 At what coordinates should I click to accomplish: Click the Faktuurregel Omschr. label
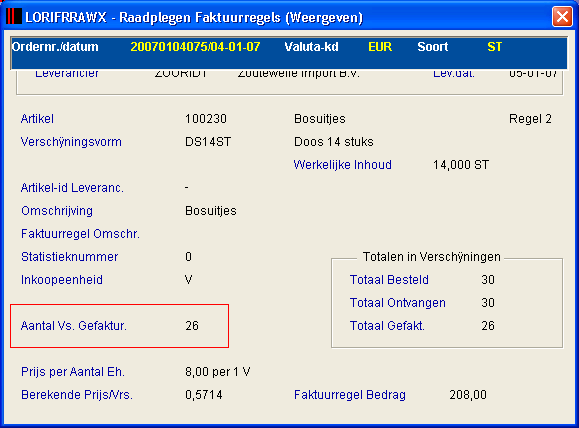[80, 234]
